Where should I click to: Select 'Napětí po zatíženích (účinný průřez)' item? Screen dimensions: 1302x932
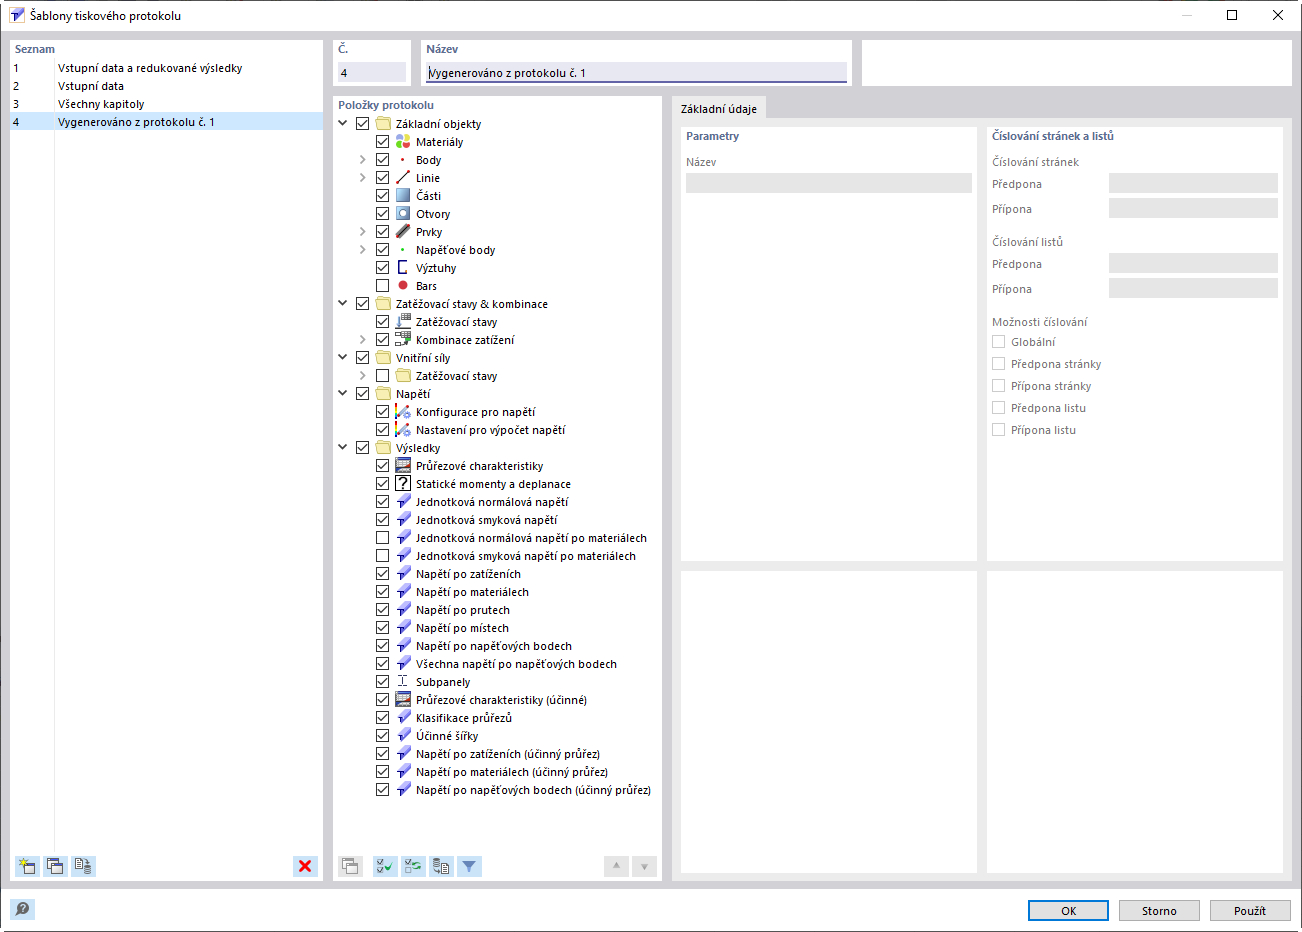pos(508,754)
